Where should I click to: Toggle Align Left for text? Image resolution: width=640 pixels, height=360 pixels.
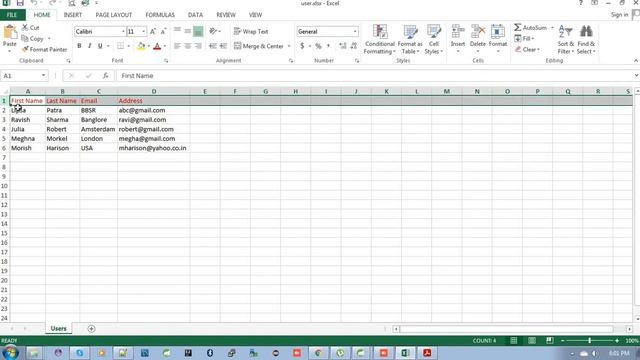click(x=177, y=46)
